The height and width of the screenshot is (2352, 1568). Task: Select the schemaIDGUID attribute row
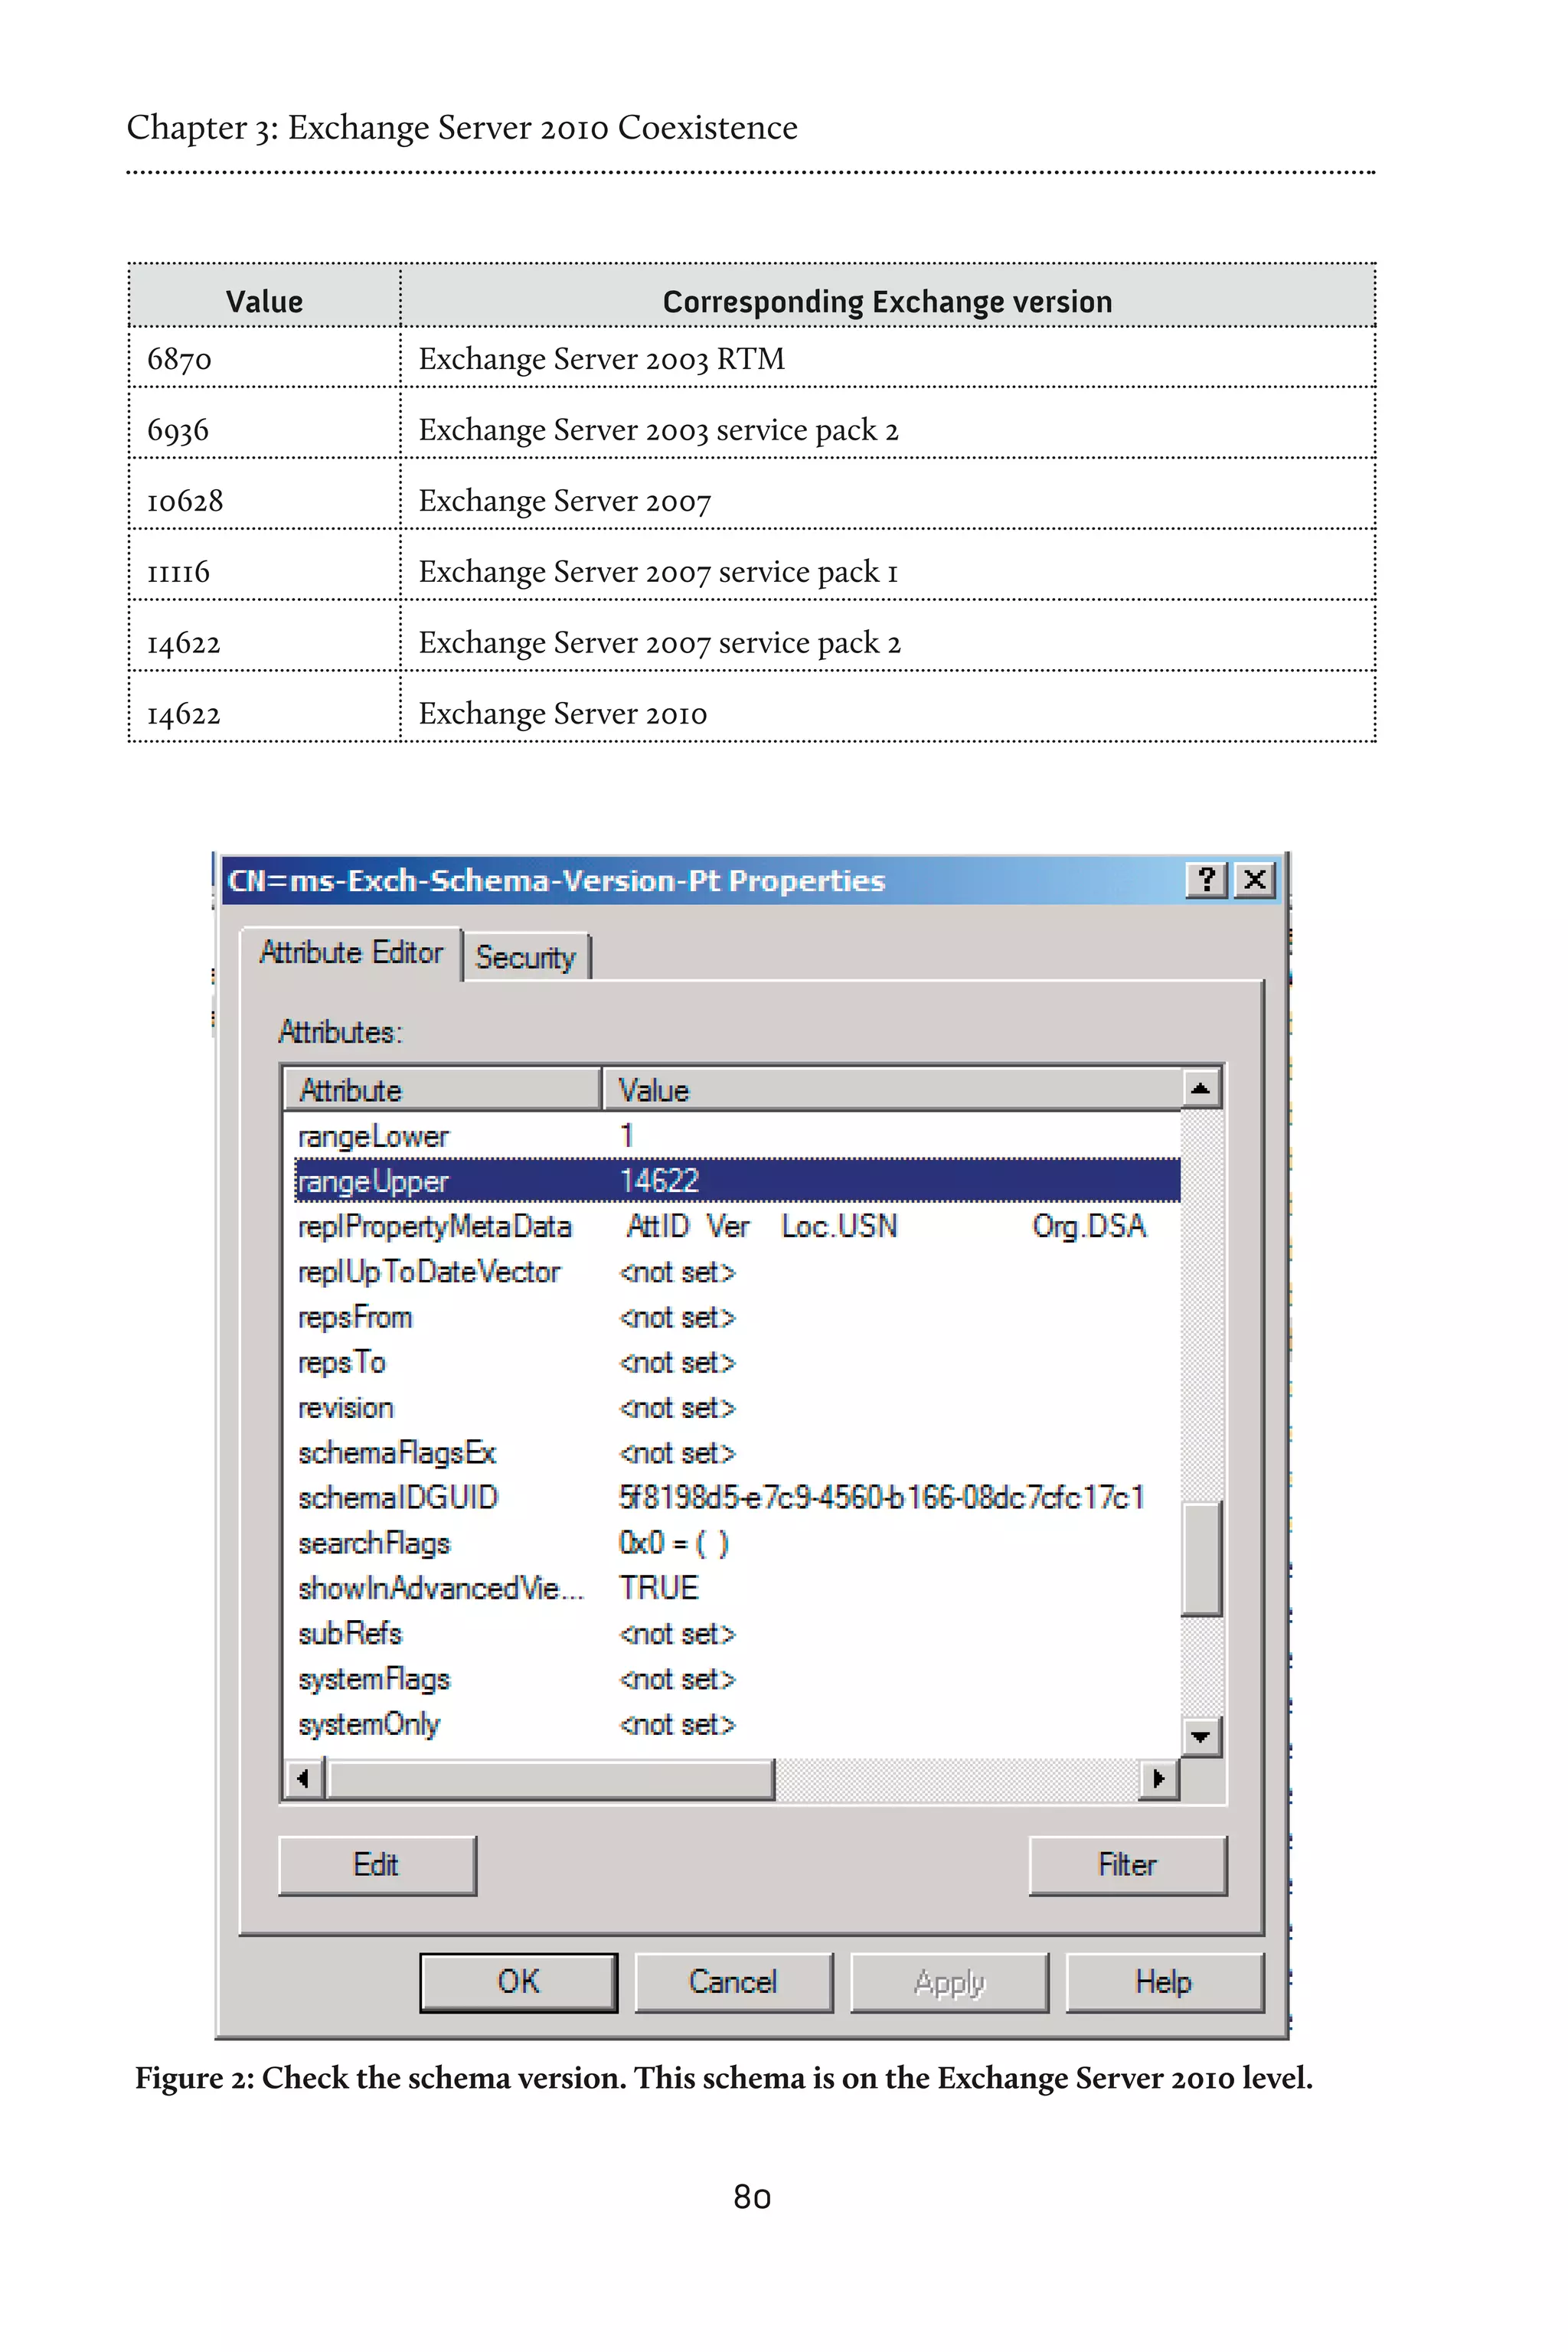[x=737, y=1498]
